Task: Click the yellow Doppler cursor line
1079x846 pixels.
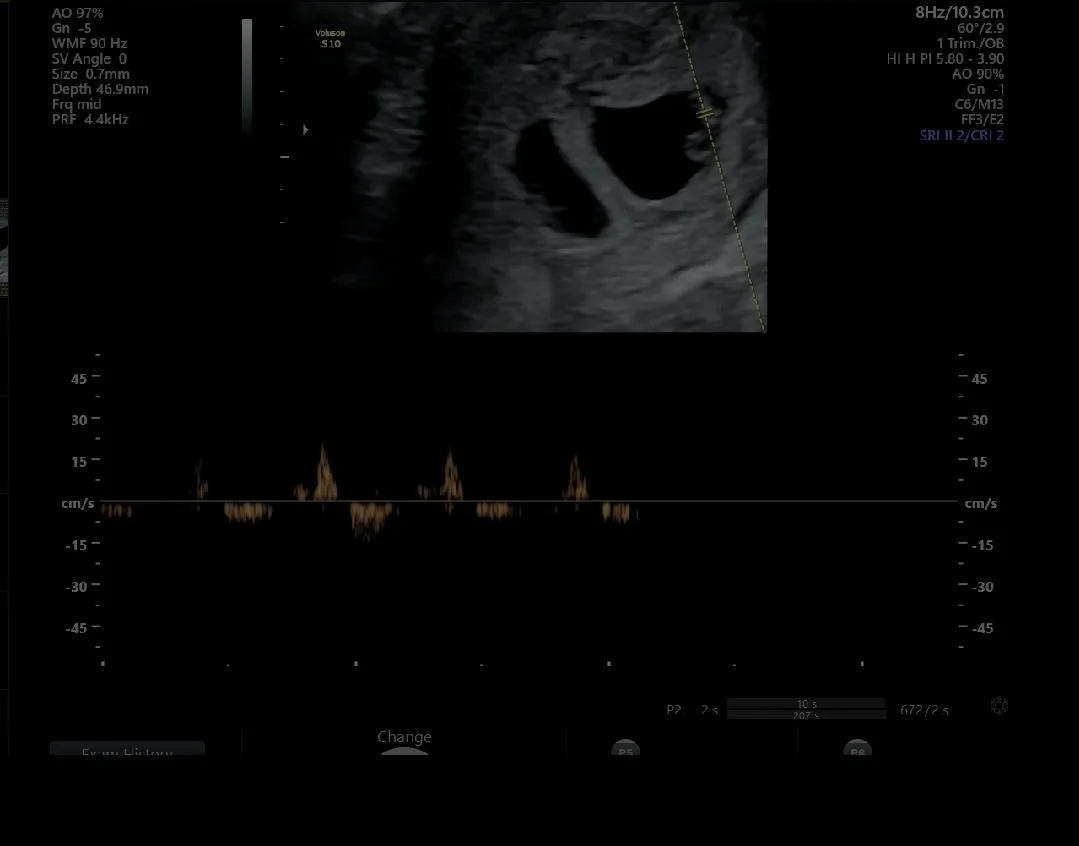Action: (x=720, y=167)
